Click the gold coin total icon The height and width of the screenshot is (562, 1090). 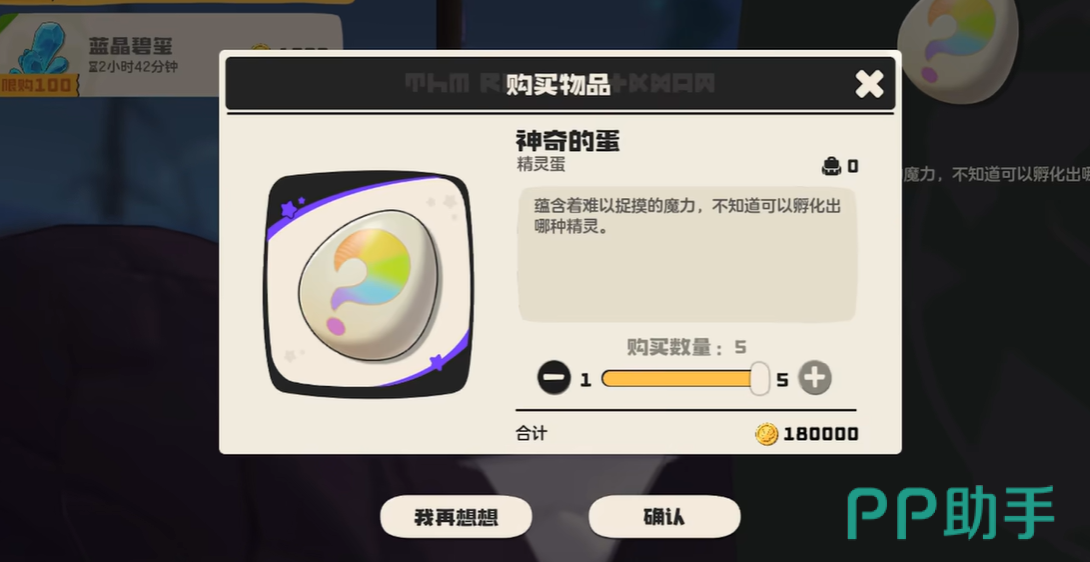pyautogui.click(x=766, y=435)
